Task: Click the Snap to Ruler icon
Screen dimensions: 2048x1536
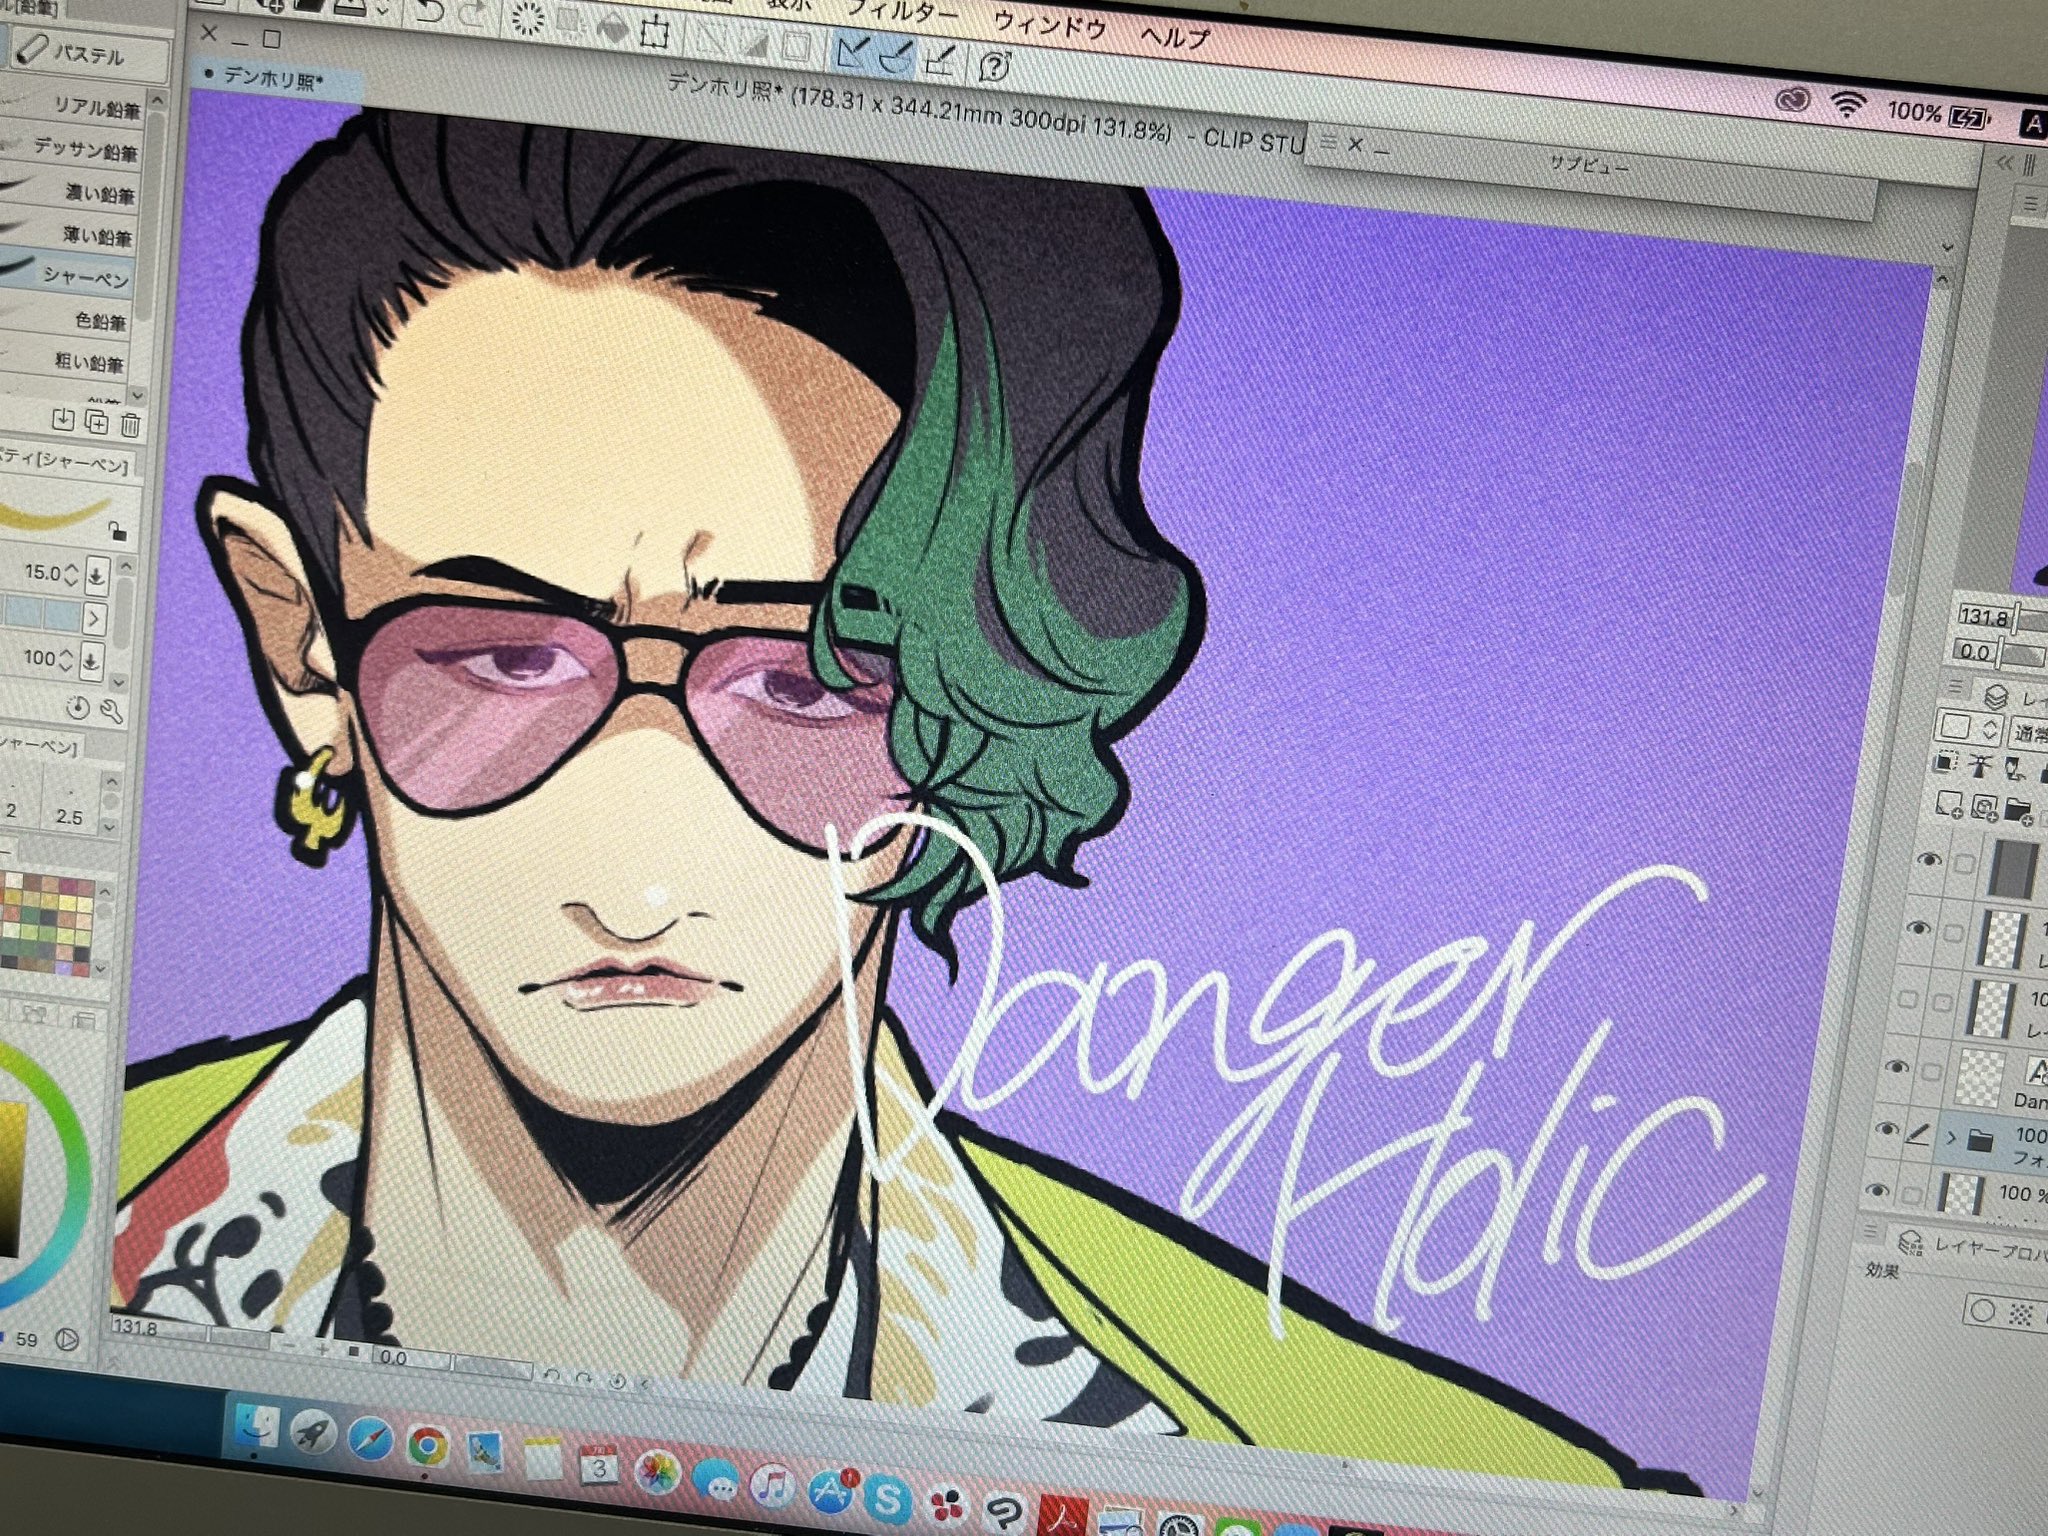Action: pos(851,52)
